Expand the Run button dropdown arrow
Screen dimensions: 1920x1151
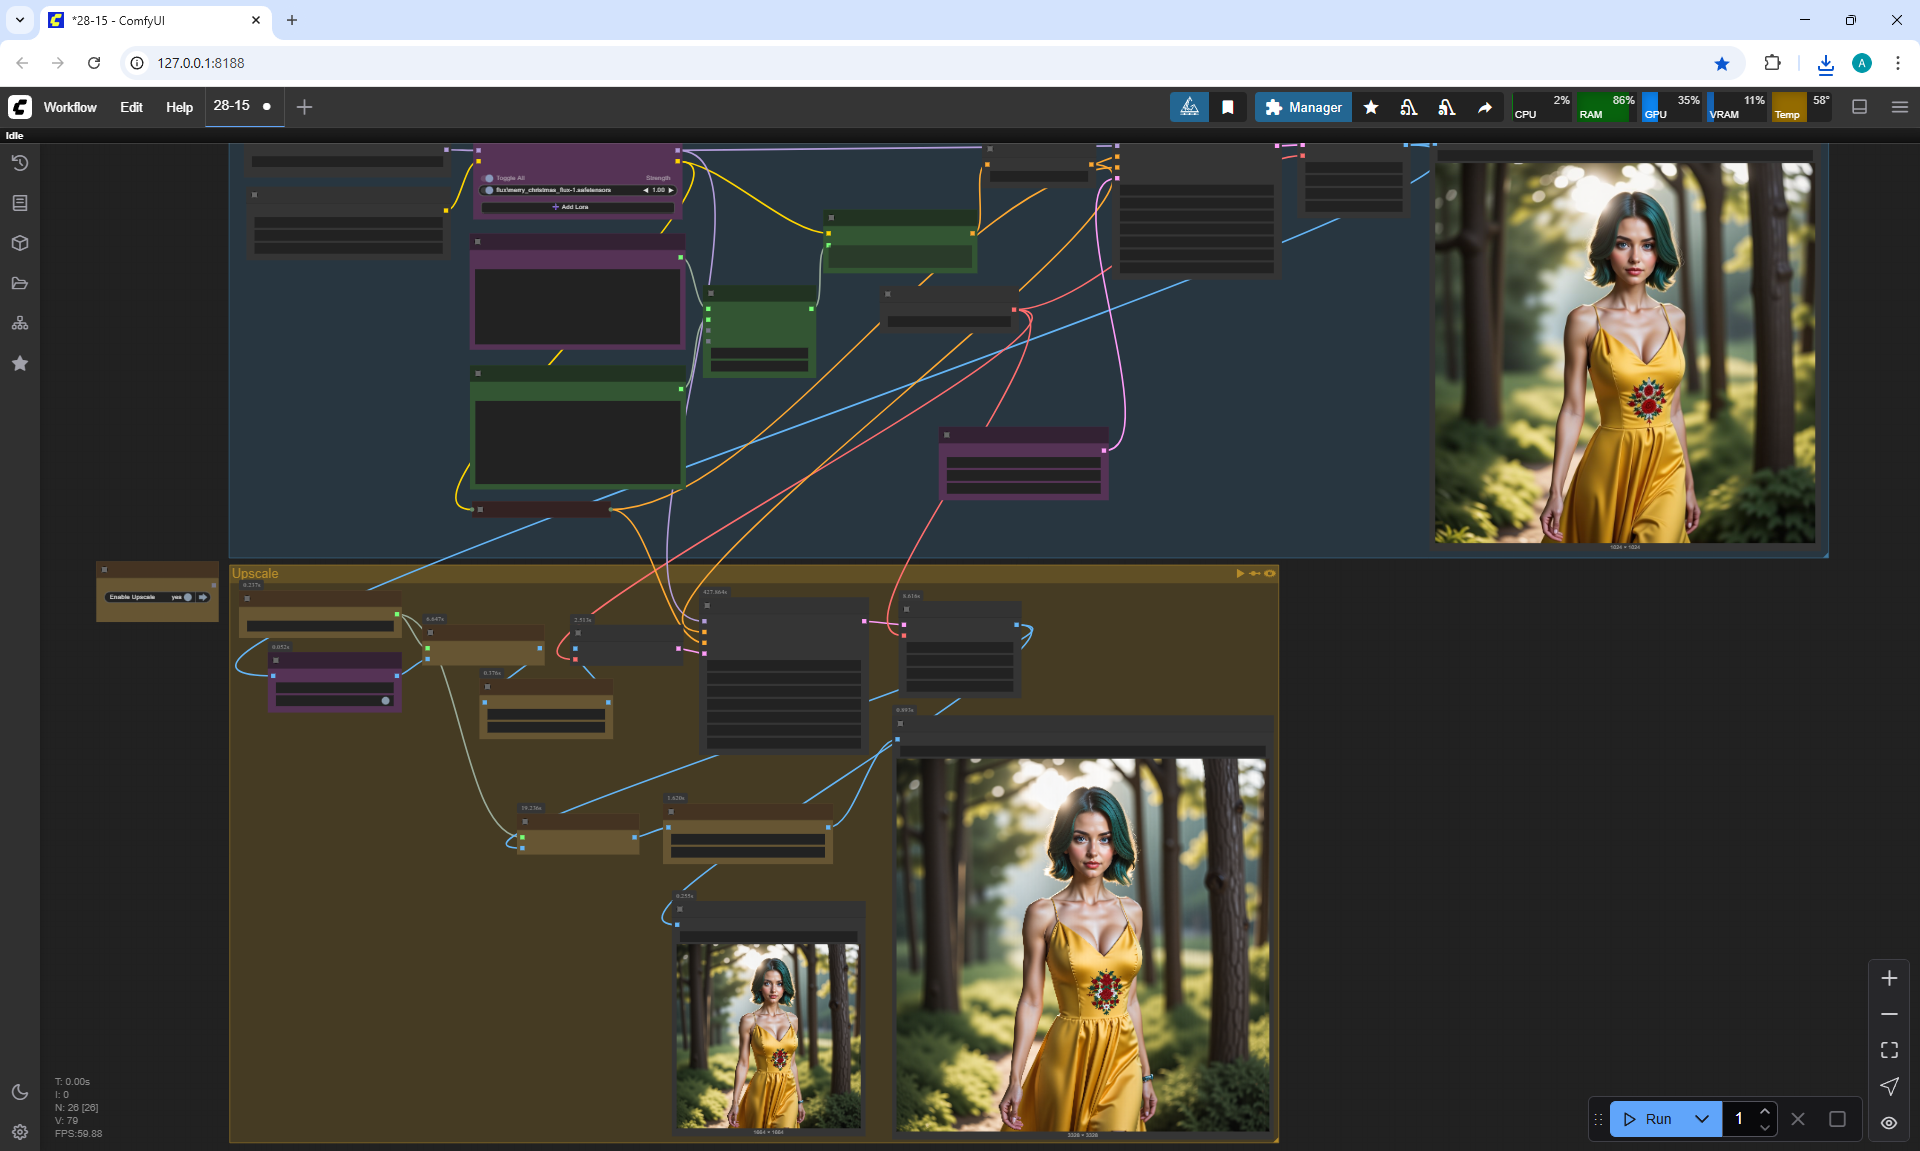pyautogui.click(x=1702, y=1119)
